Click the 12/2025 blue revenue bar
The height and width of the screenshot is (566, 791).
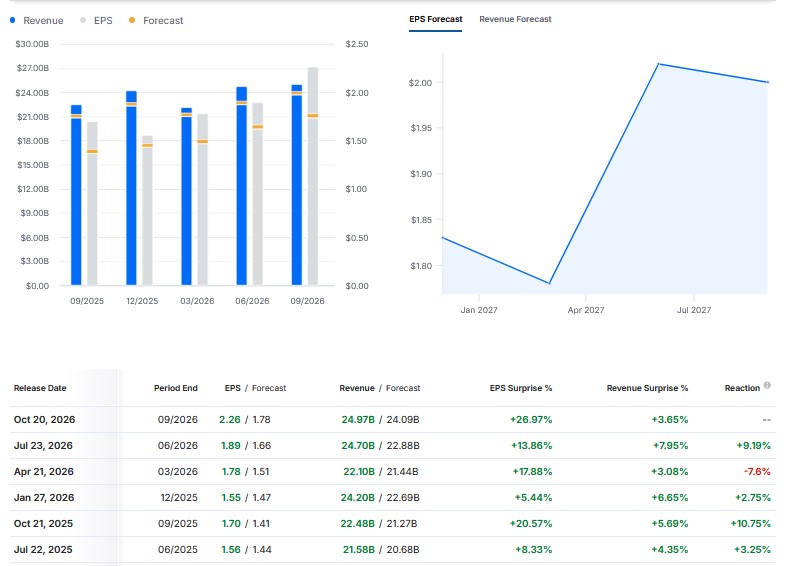(x=131, y=188)
